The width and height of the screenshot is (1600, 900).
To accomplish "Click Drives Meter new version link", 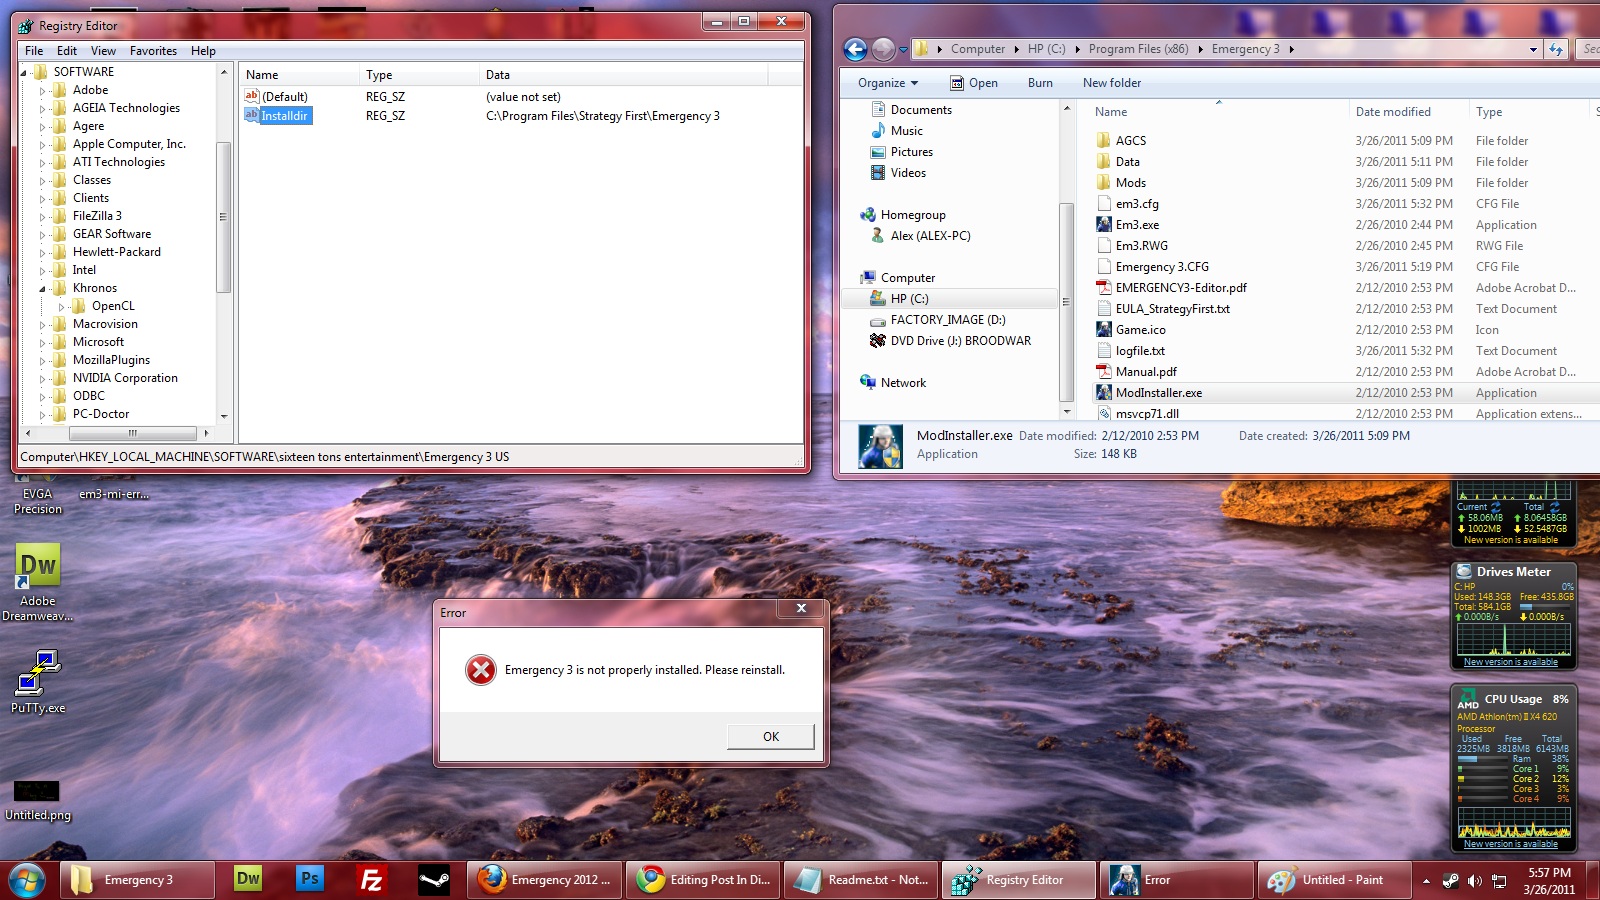I will (x=1510, y=662).
